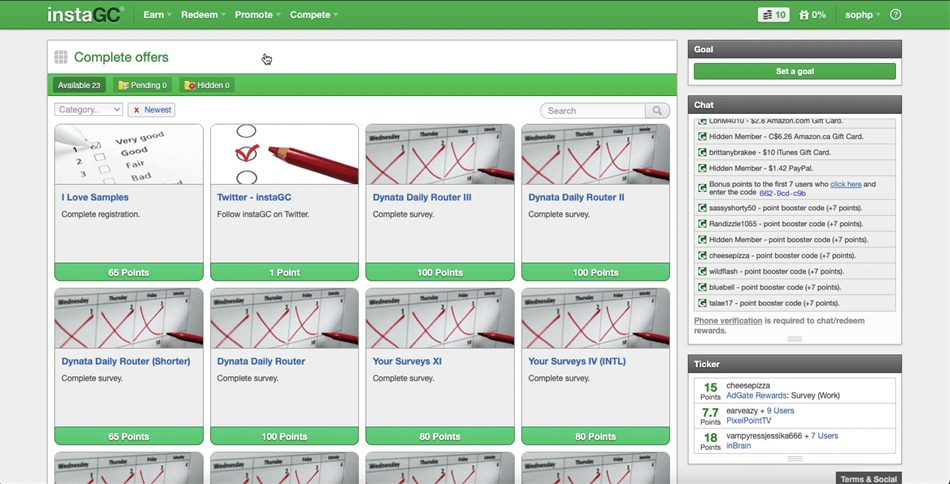Image resolution: width=950 pixels, height=484 pixels.
Task: Click the 'click here' bonus link in chat
Action: (846, 184)
